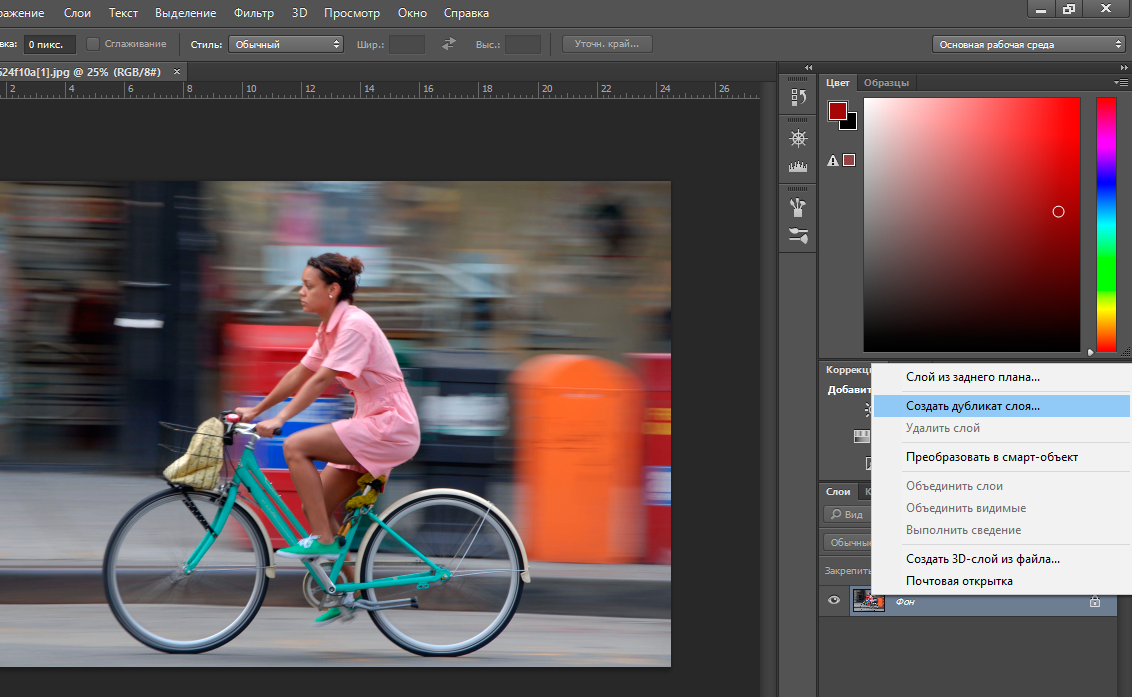Choose Преобразовать в смарт-объект menu entry
This screenshot has height=697, width=1132.
click(1001, 457)
